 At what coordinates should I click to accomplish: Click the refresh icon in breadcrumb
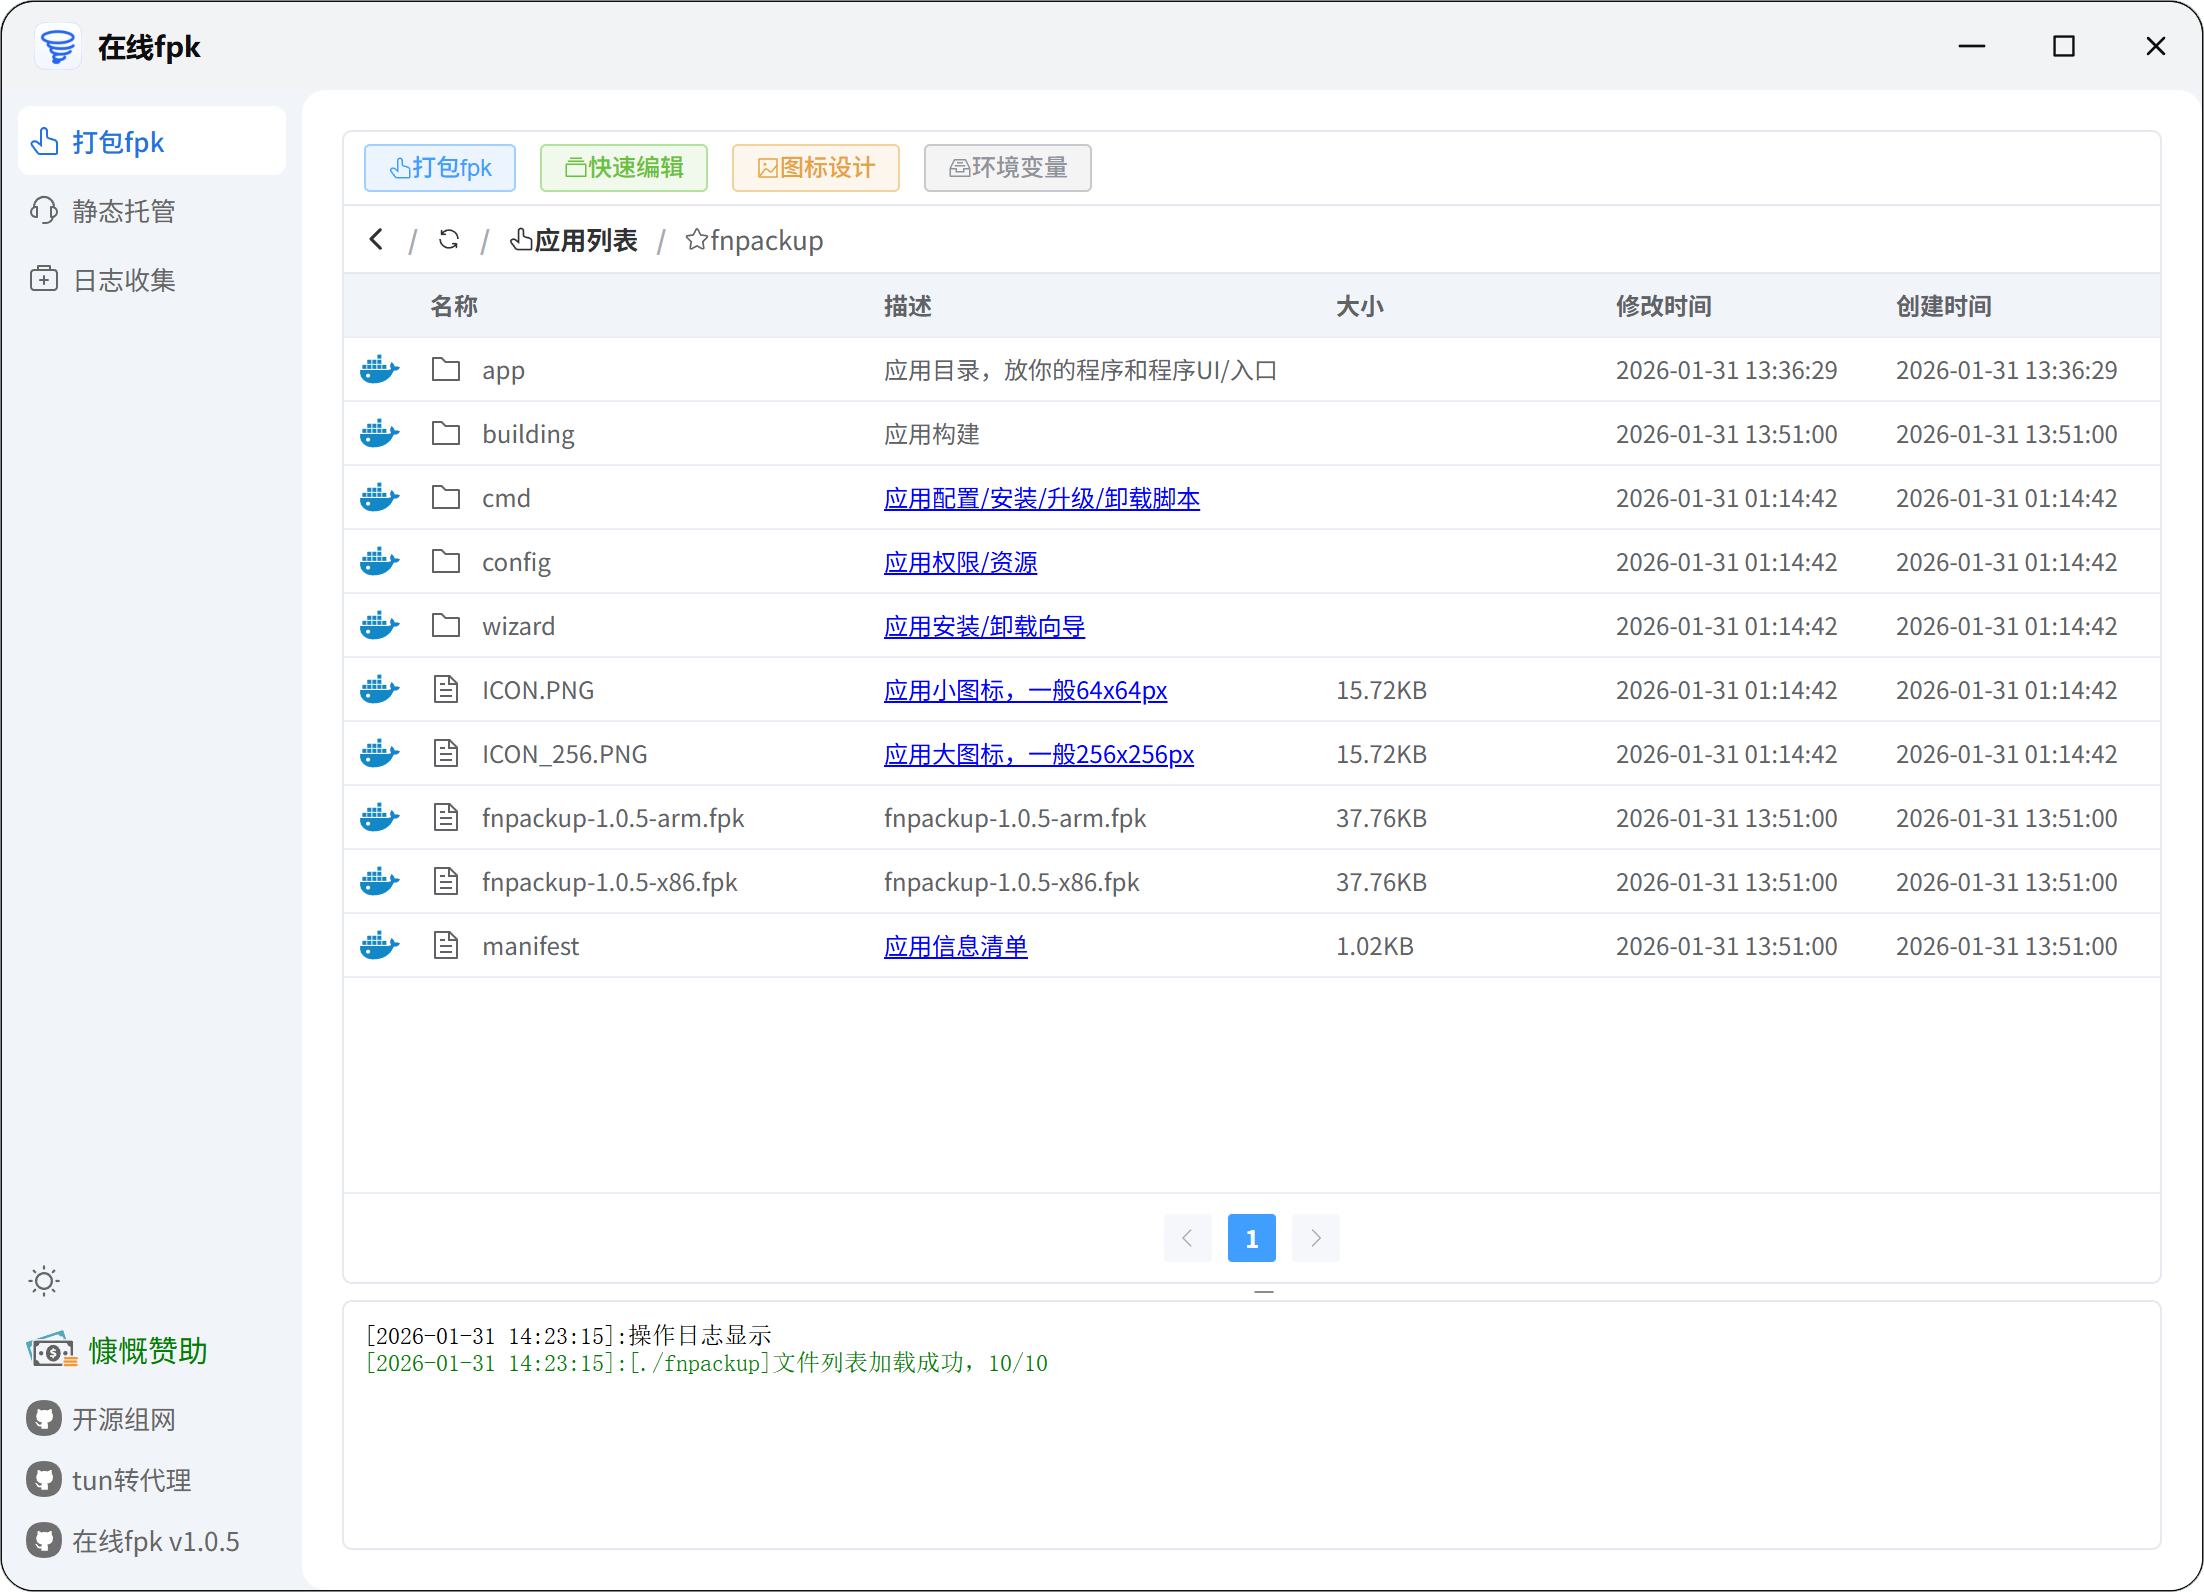pos(449,240)
